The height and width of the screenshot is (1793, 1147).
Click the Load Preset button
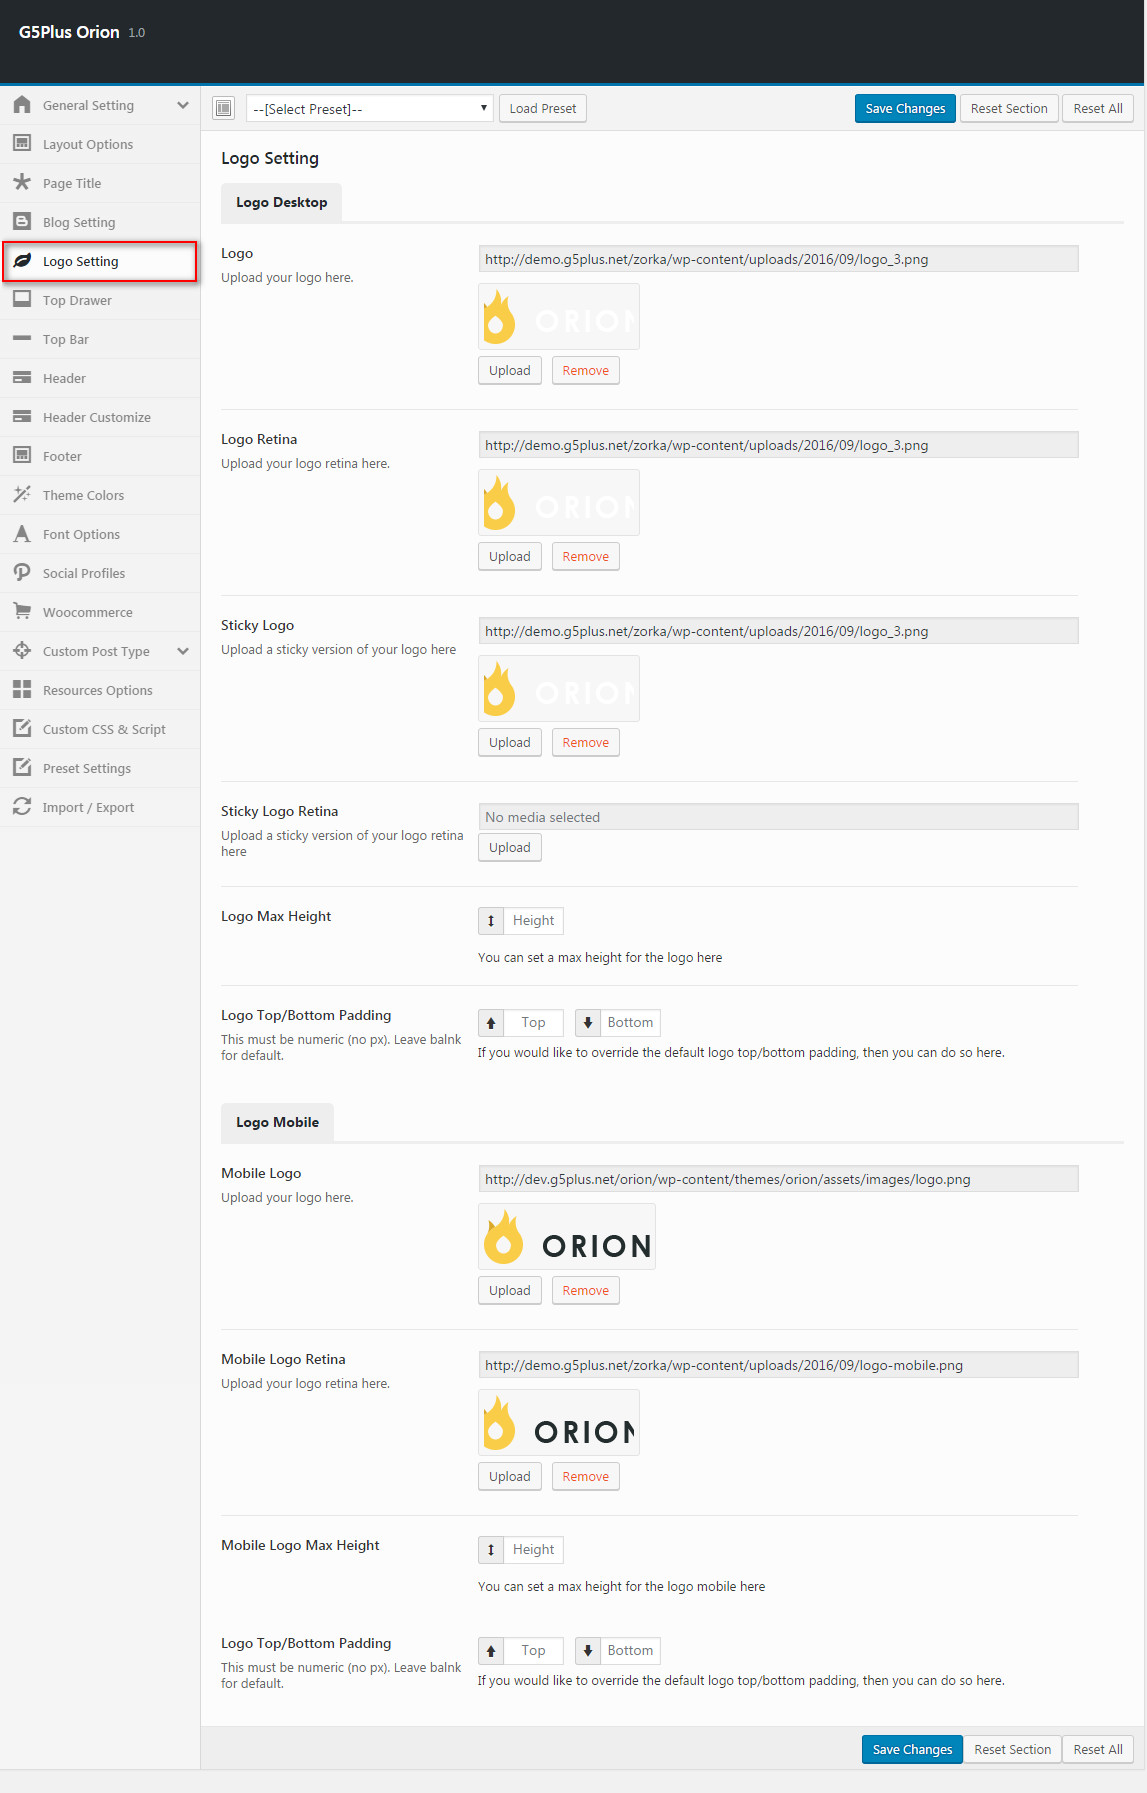pos(543,108)
